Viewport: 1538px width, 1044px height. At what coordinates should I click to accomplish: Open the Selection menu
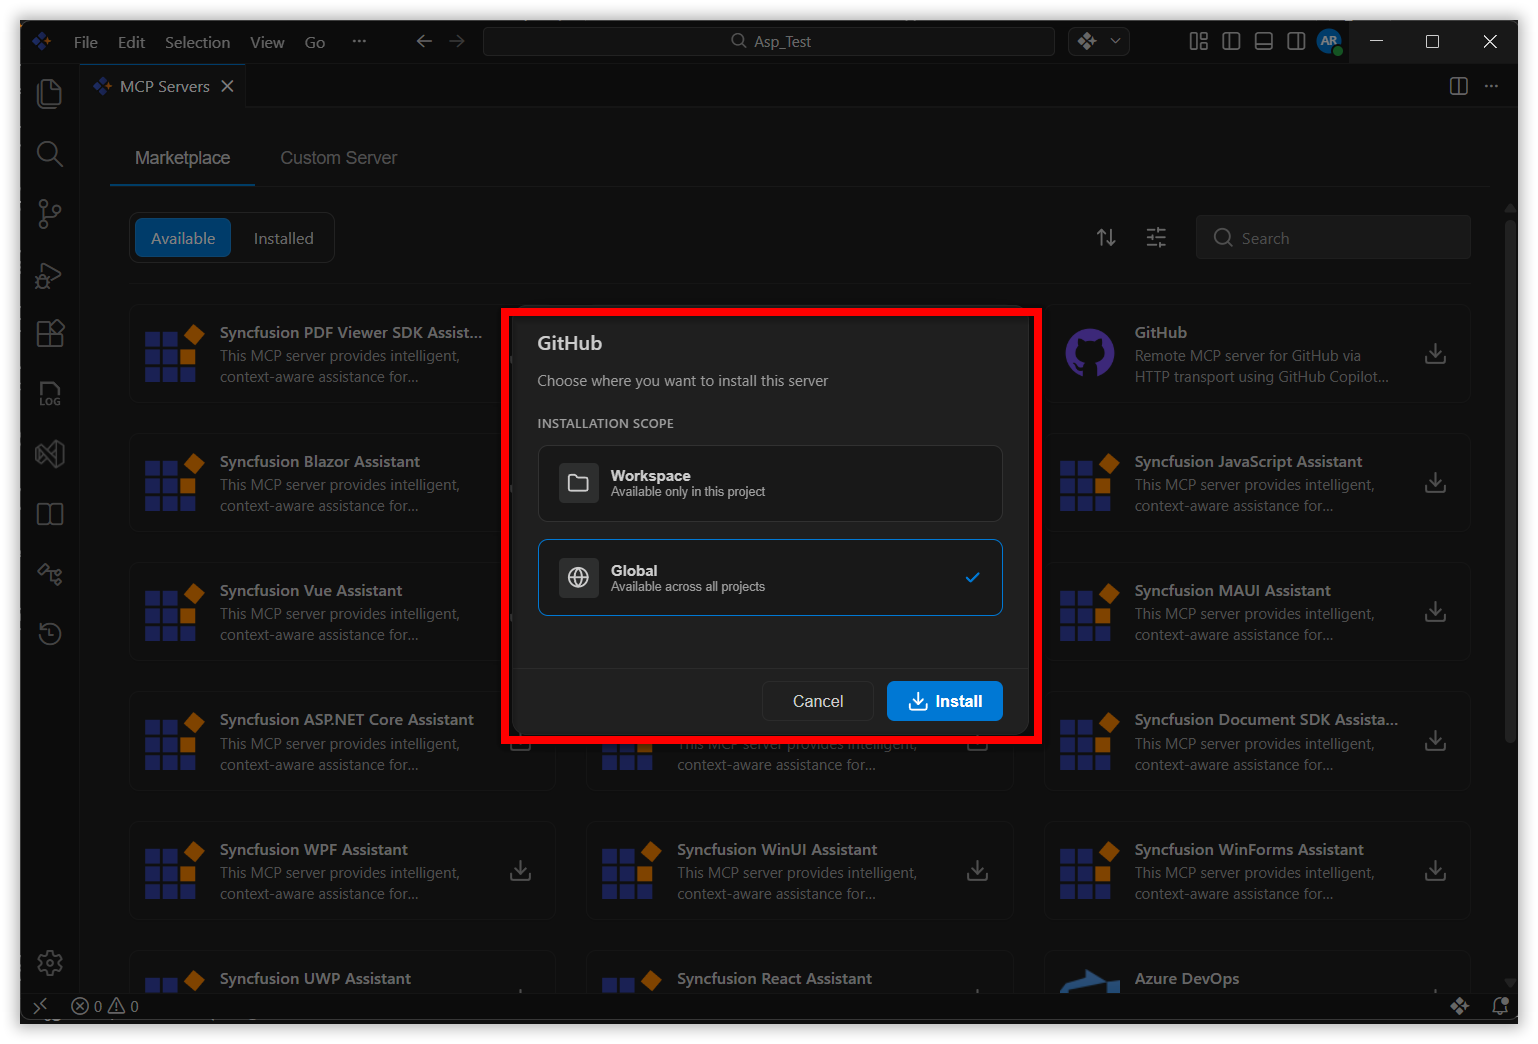tap(197, 42)
